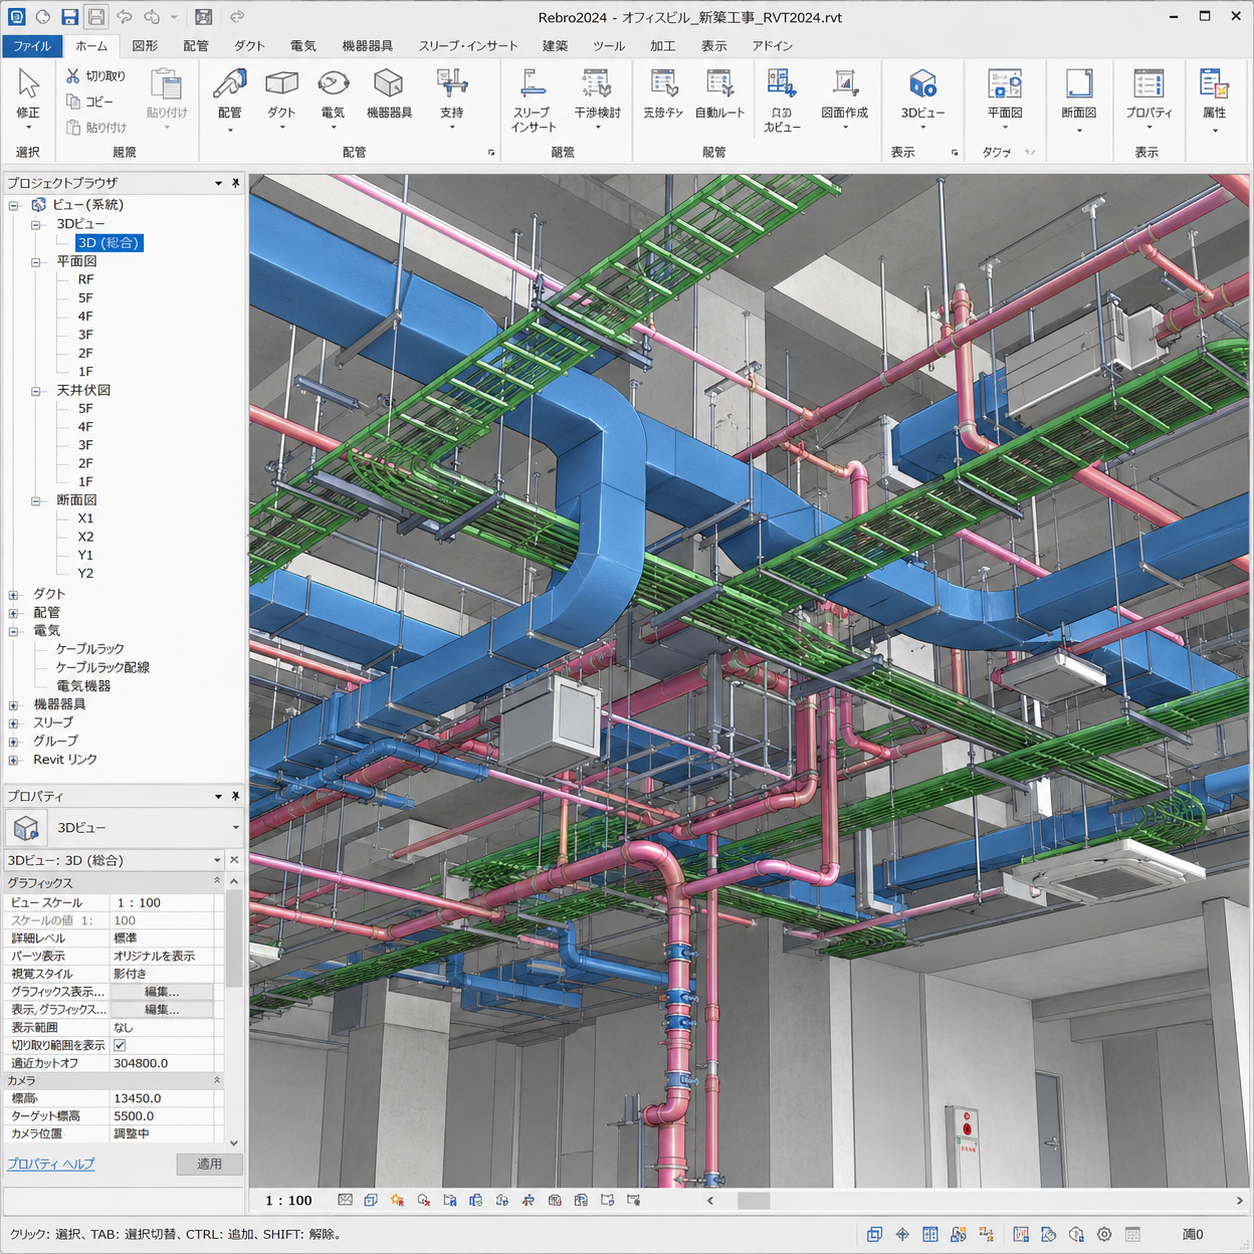Screen dimensions: 1254x1254
Task: Expand the Revit リンク tree node
Action: click(14, 760)
